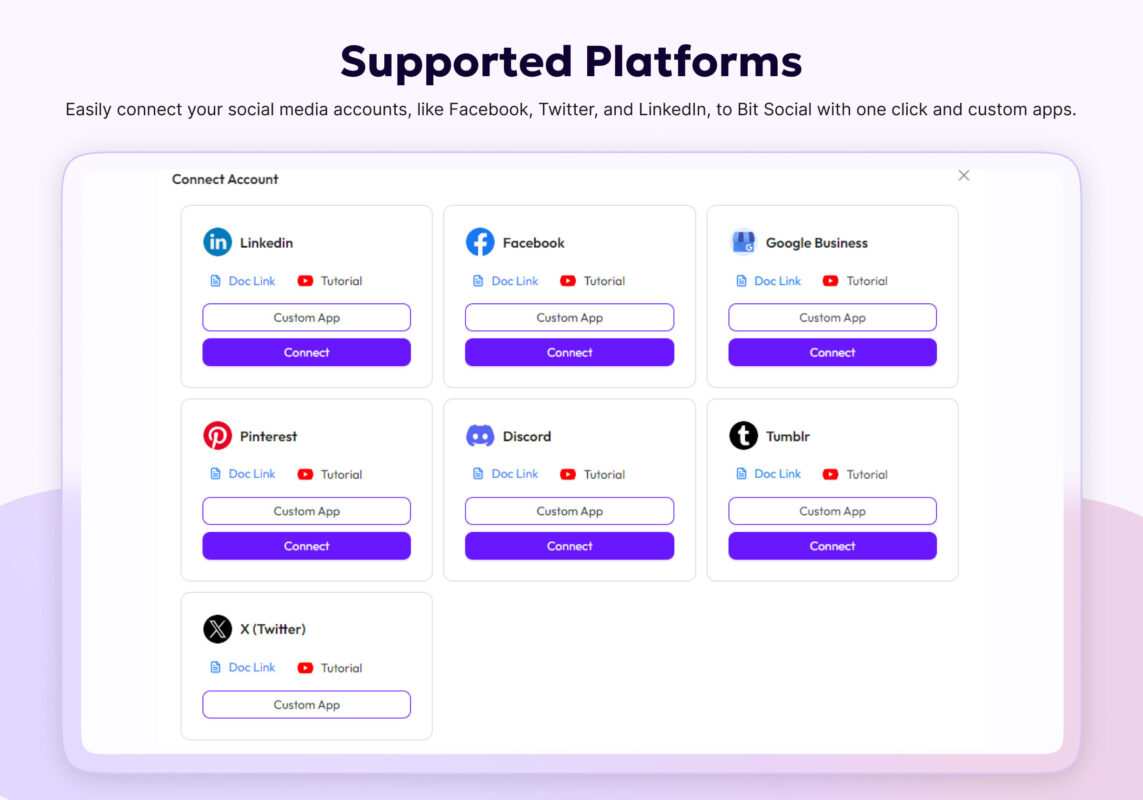The height and width of the screenshot is (800, 1143).
Task: Connect the LinkedIn account
Action: pyautogui.click(x=306, y=352)
